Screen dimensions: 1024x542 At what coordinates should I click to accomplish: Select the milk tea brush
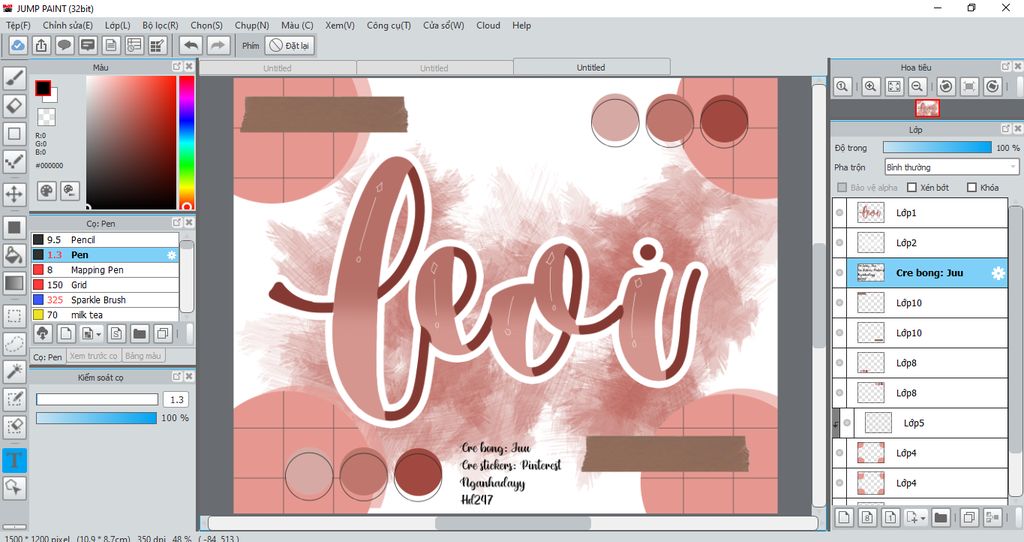(104, 315)
